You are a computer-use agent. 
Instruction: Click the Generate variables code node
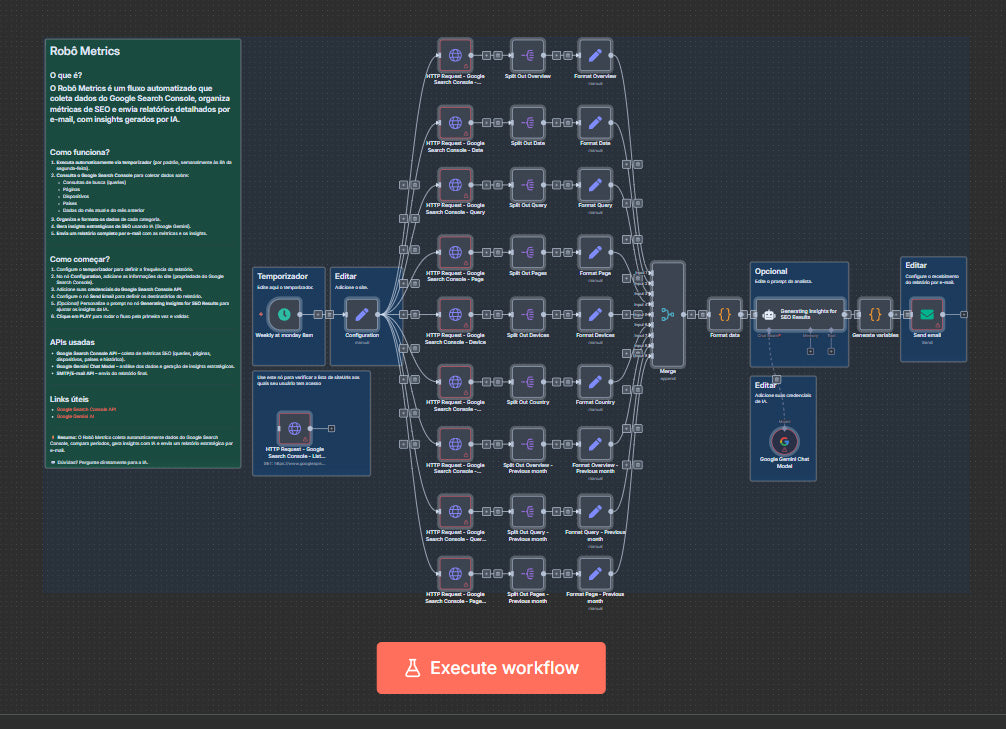[x=875, y=314]
